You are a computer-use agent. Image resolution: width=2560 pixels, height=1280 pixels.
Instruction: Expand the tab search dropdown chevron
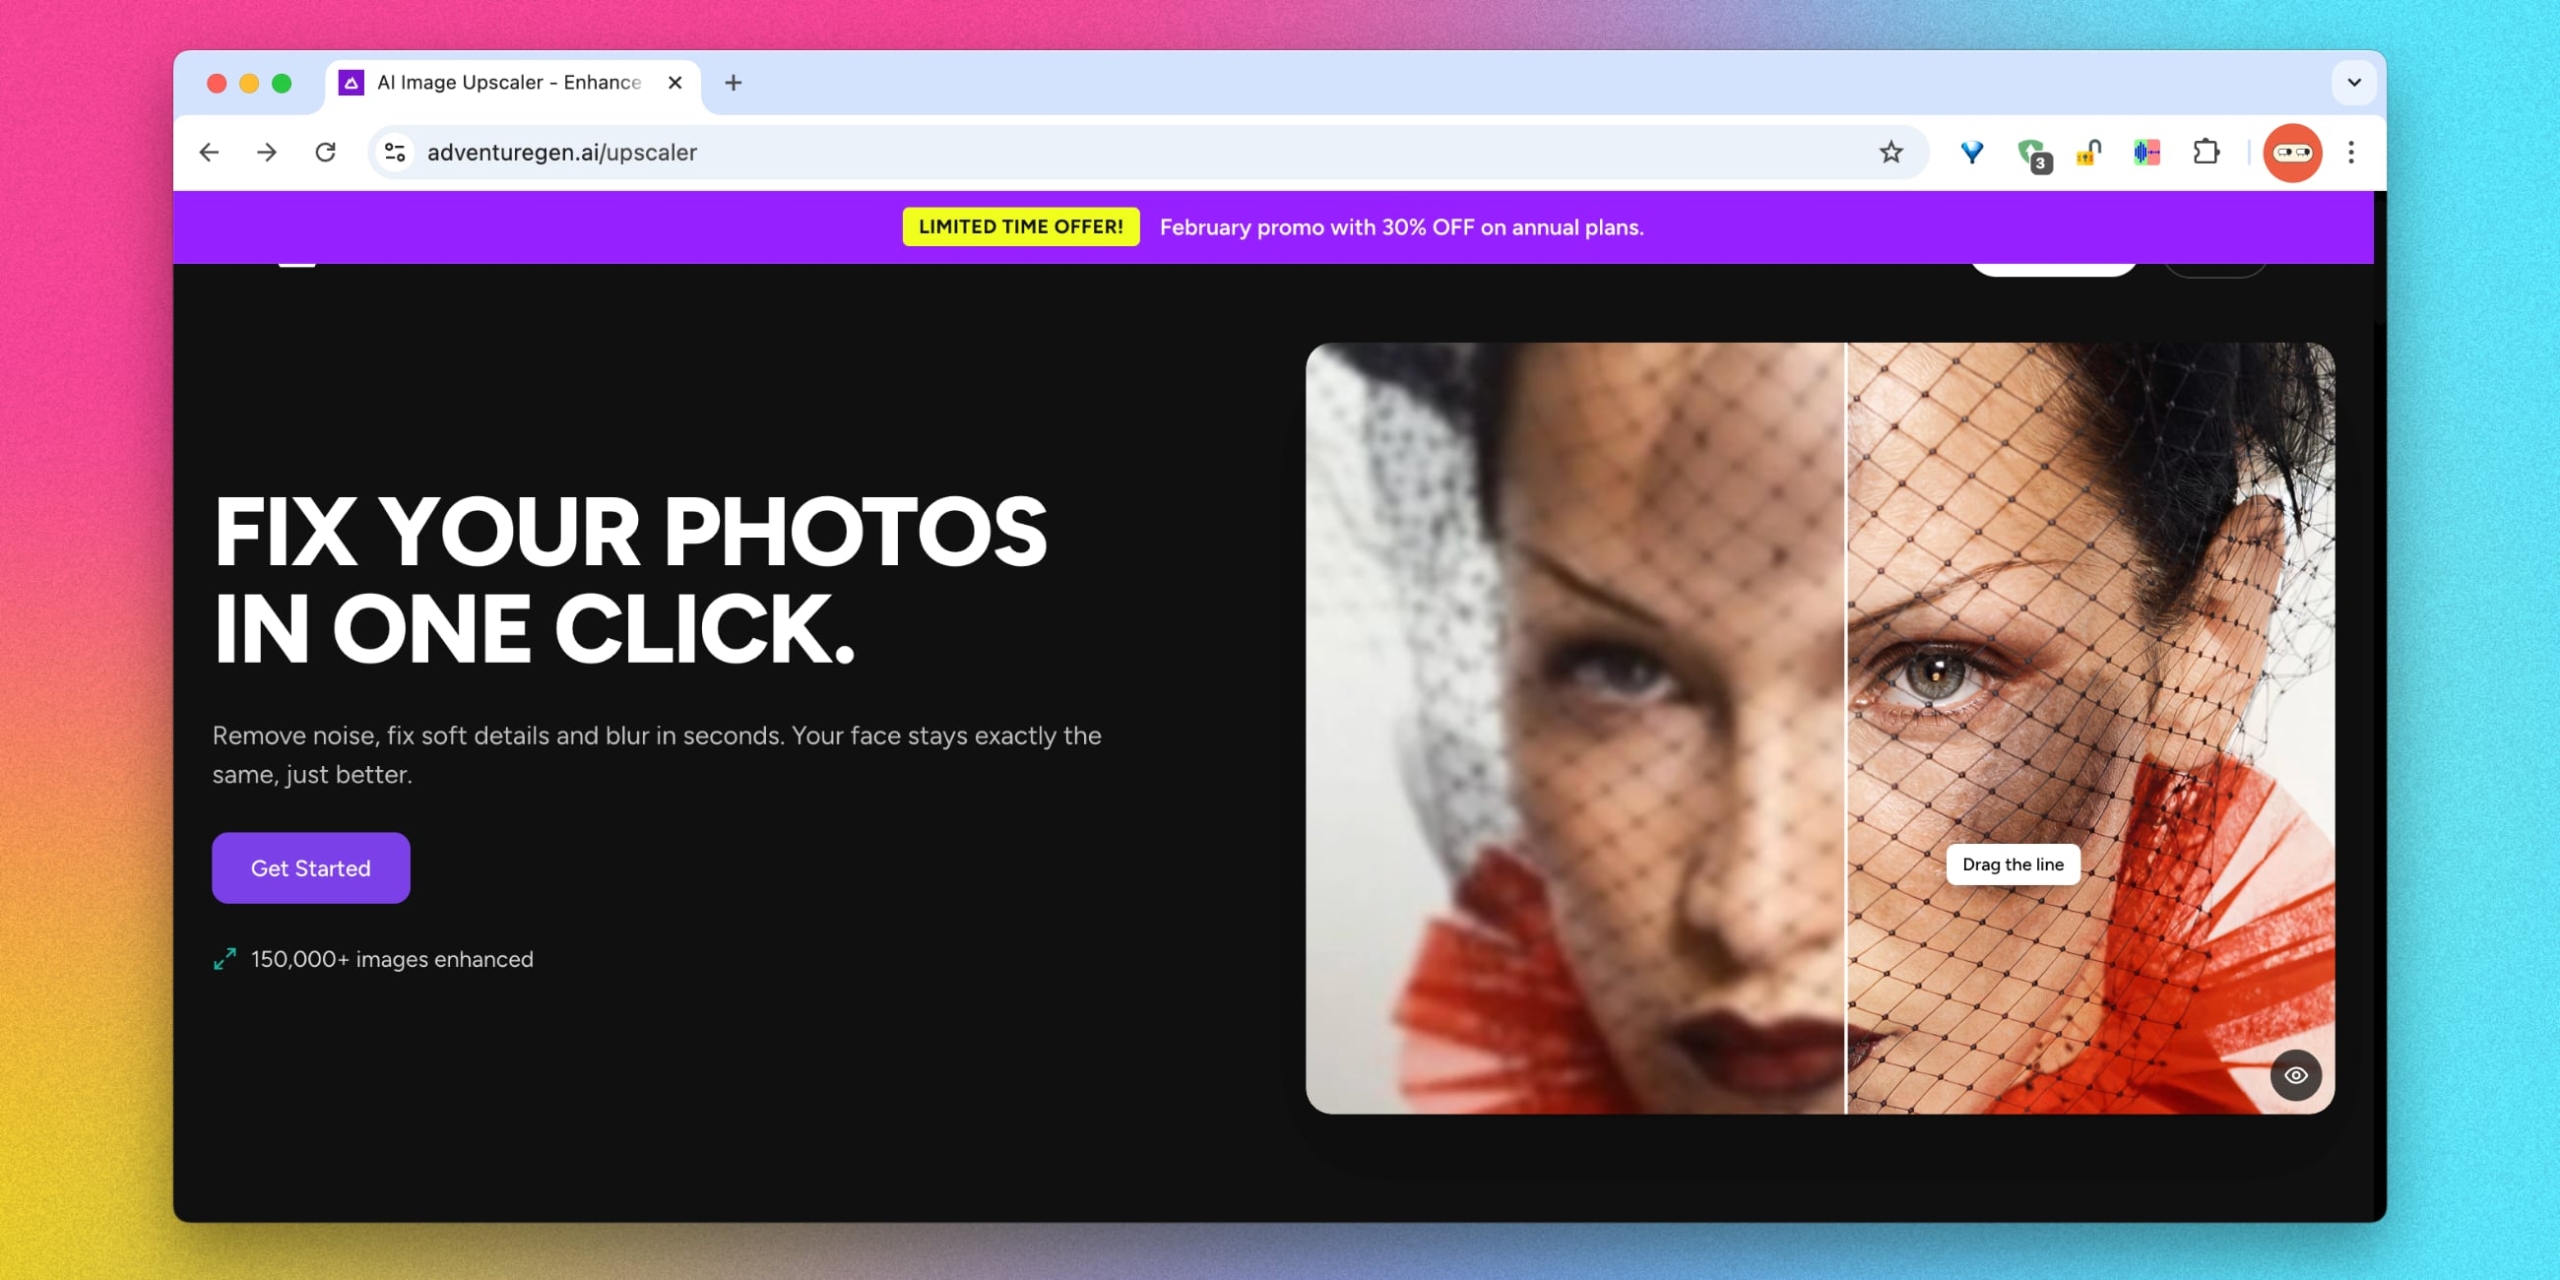pyautogui.click(x=2354, y=82)
